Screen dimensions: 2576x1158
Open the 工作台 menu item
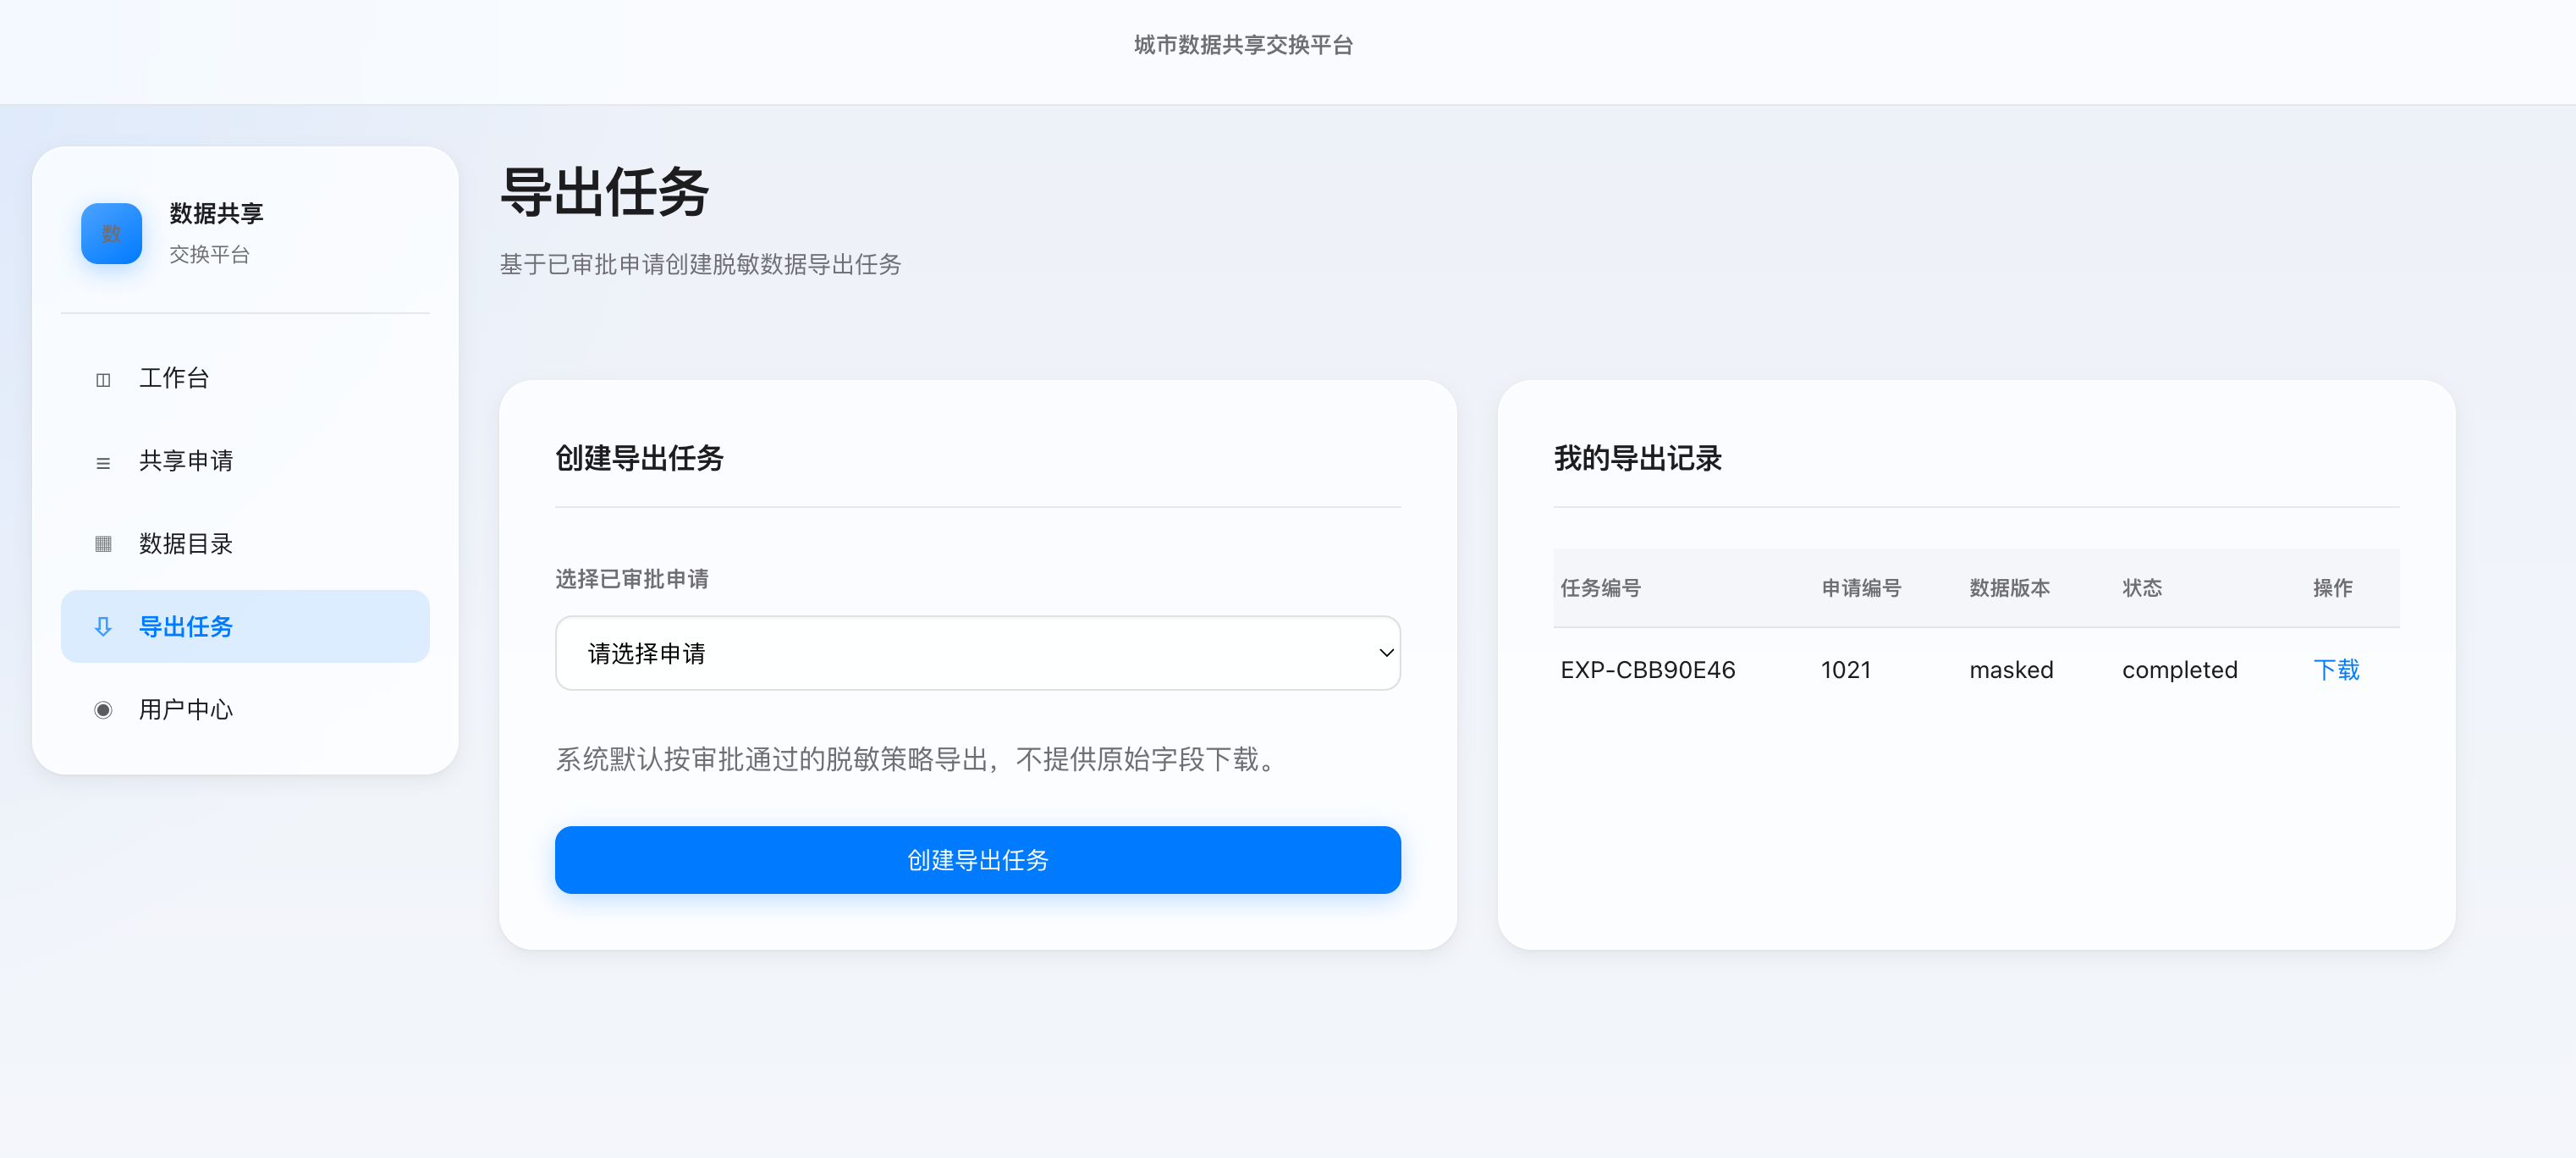[245, 378]
